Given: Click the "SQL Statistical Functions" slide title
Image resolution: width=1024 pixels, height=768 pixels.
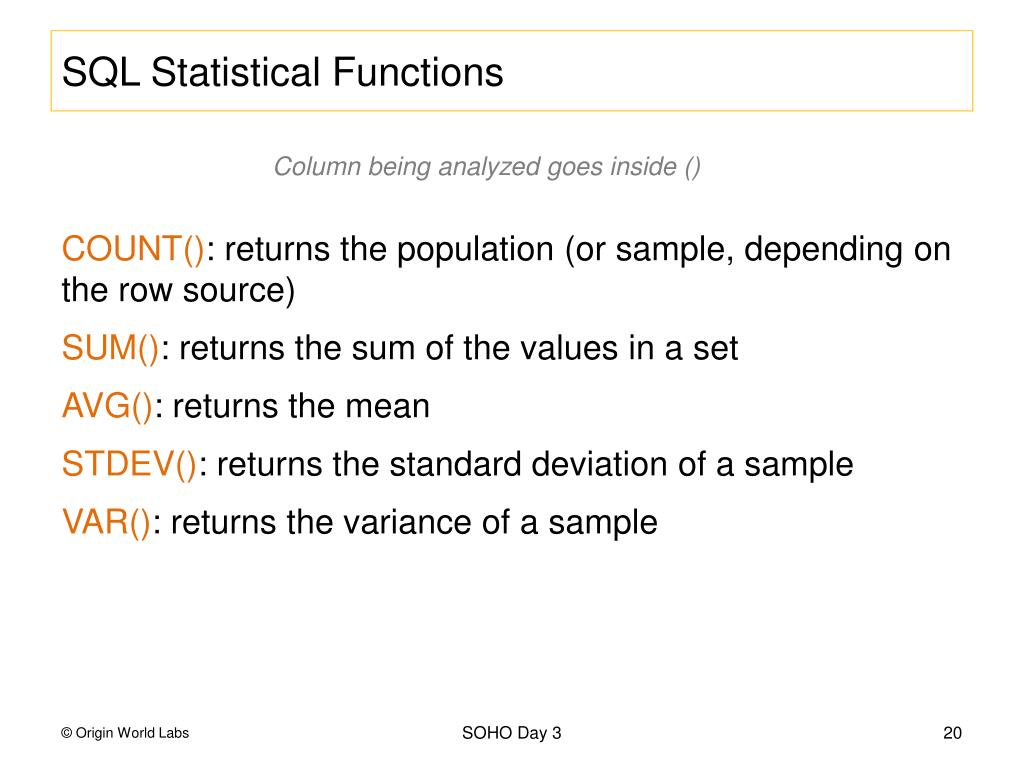Looking at the screenshot, I should (x=283, y=72).
